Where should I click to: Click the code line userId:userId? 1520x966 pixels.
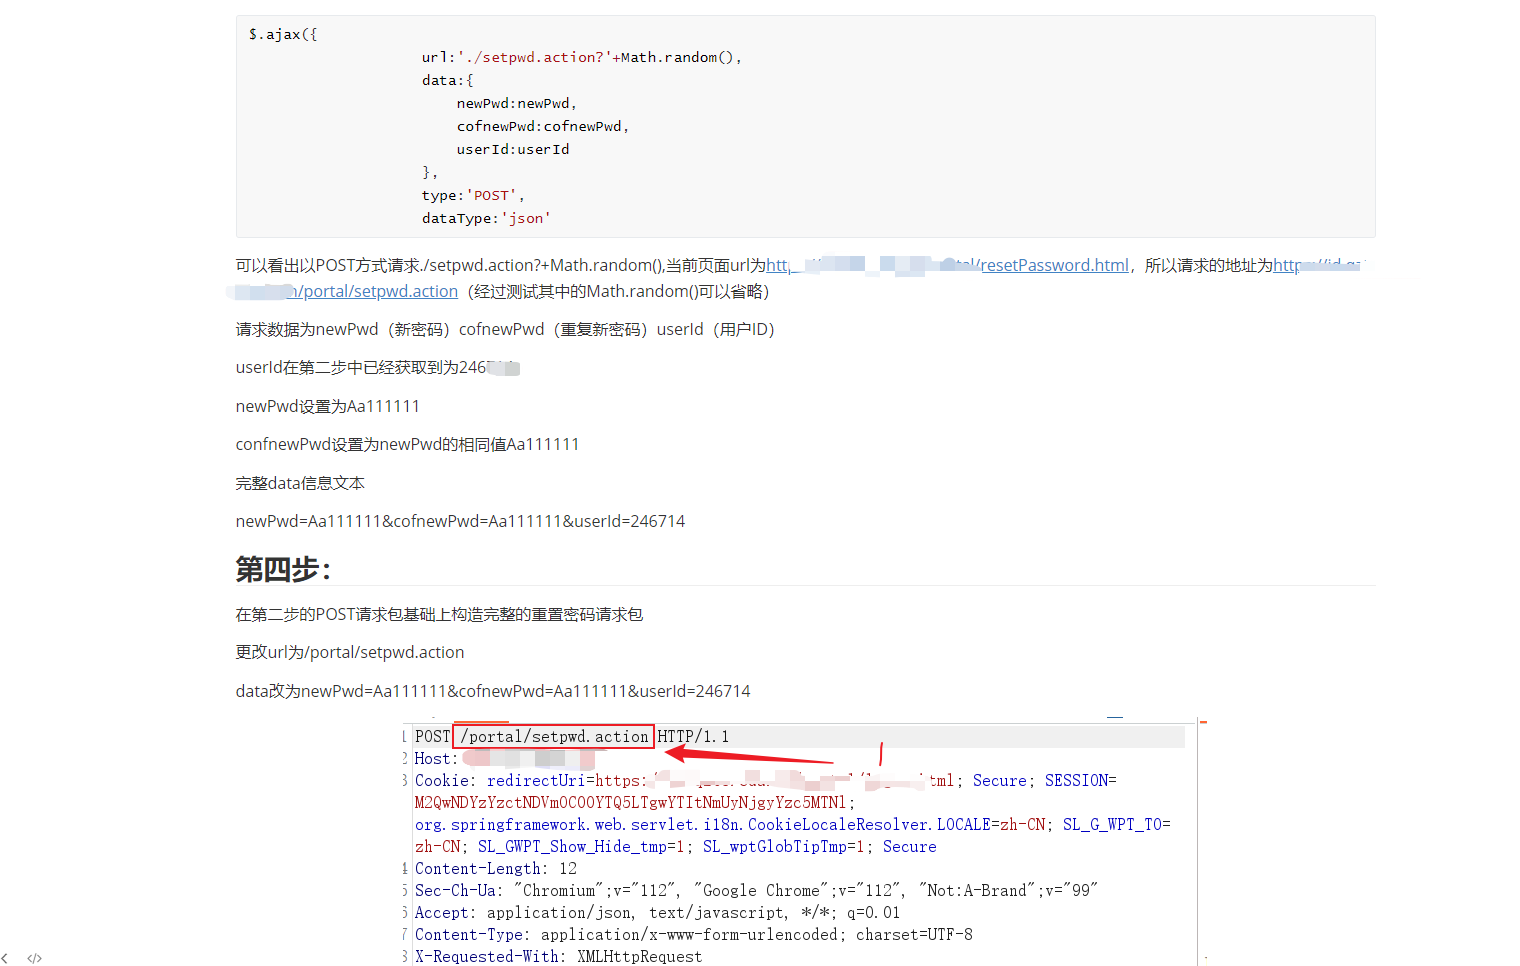tap(513, 149)
